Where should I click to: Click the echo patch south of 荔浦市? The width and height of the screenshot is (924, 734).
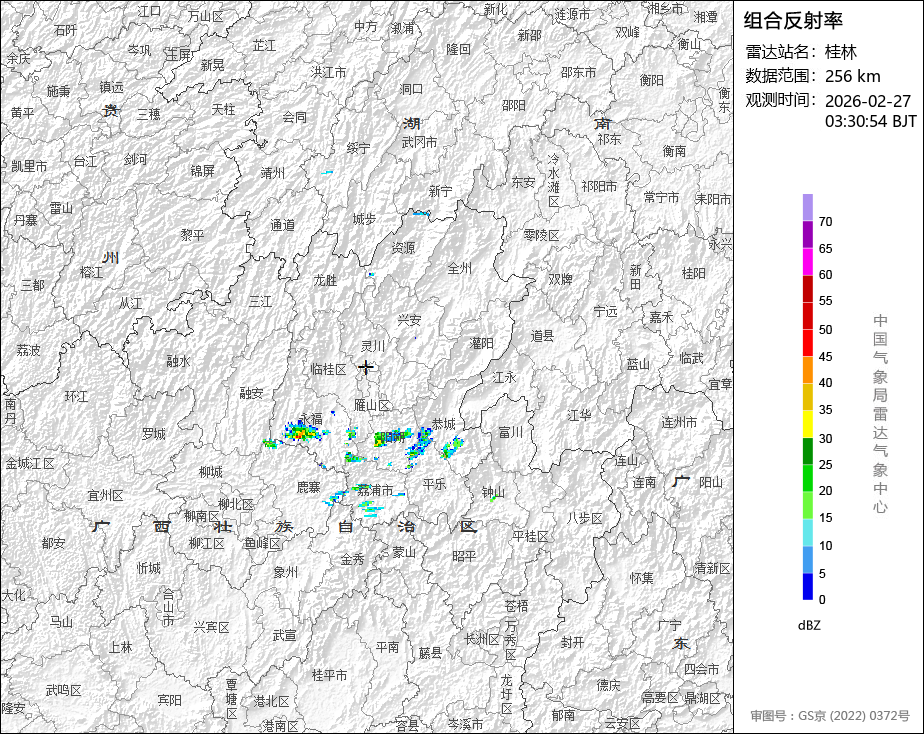370,507
